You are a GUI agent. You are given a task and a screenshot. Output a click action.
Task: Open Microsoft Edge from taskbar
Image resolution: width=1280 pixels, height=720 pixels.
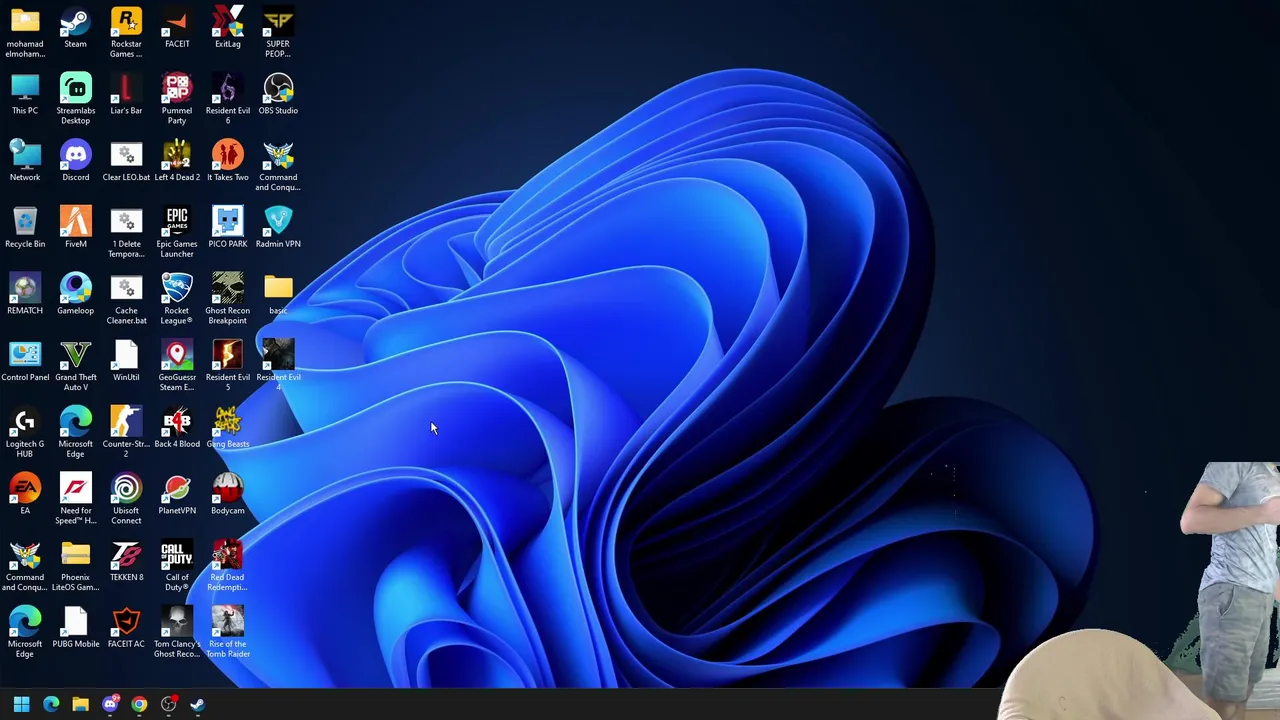coord(51,704)
